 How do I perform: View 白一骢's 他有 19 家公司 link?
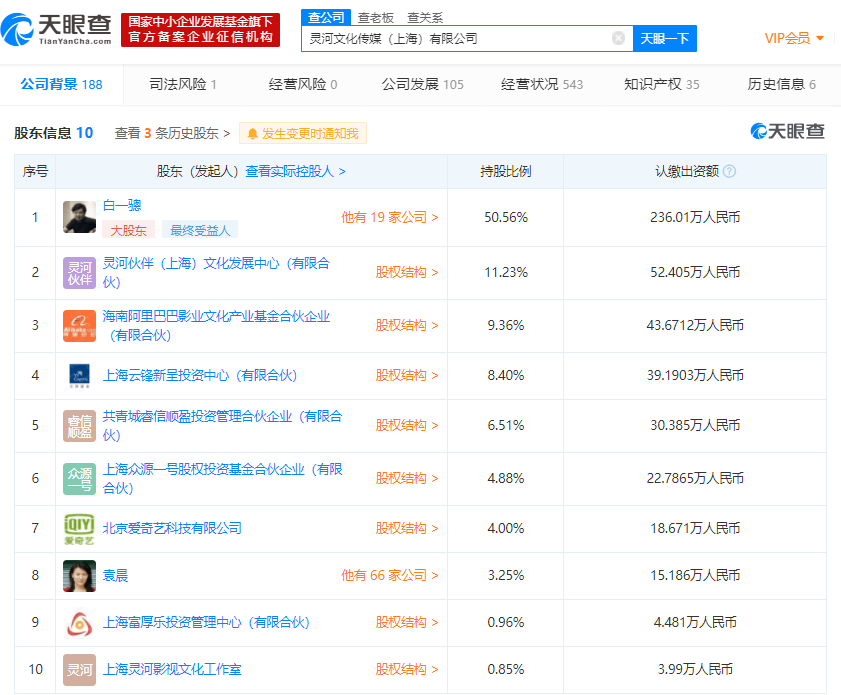390,217
